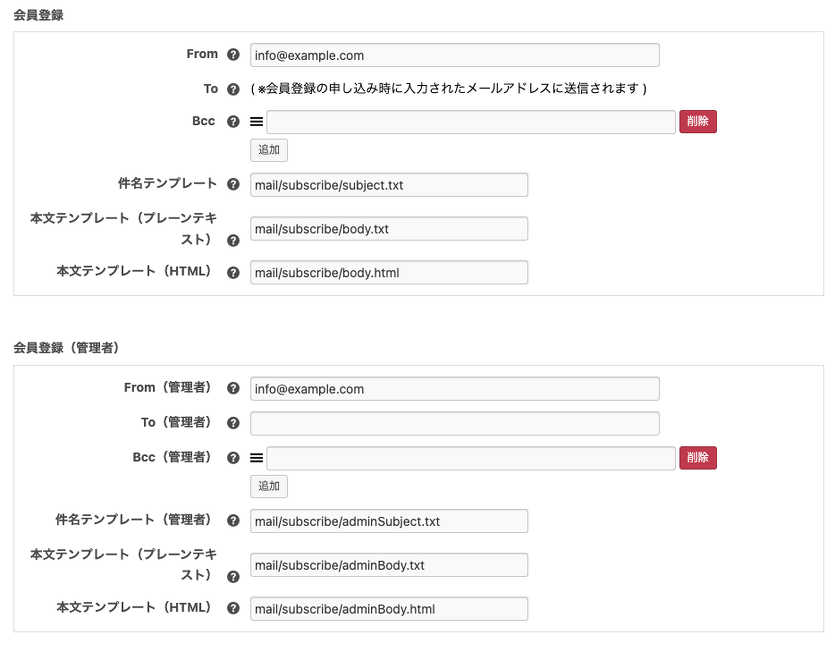The image size is (835, 652).
Task: Click the drag handle beside the Bcc input
Action: 256,120
